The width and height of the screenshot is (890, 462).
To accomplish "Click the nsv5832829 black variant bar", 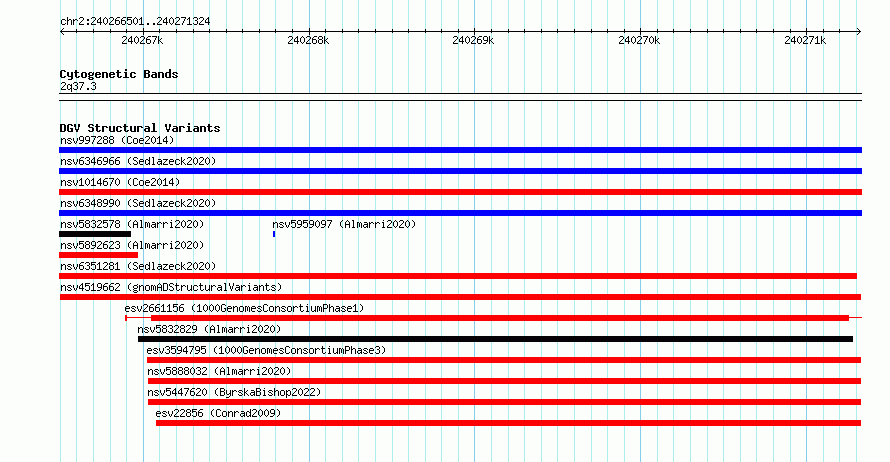I will coord(496,339).
